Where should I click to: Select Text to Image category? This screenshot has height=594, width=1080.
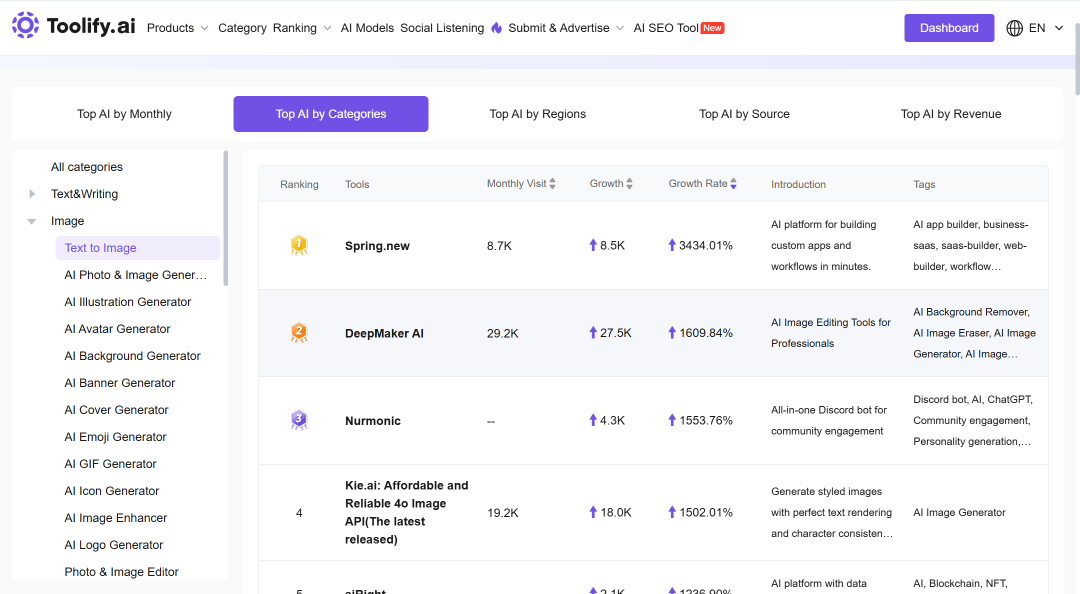click(x=137, y=248)
